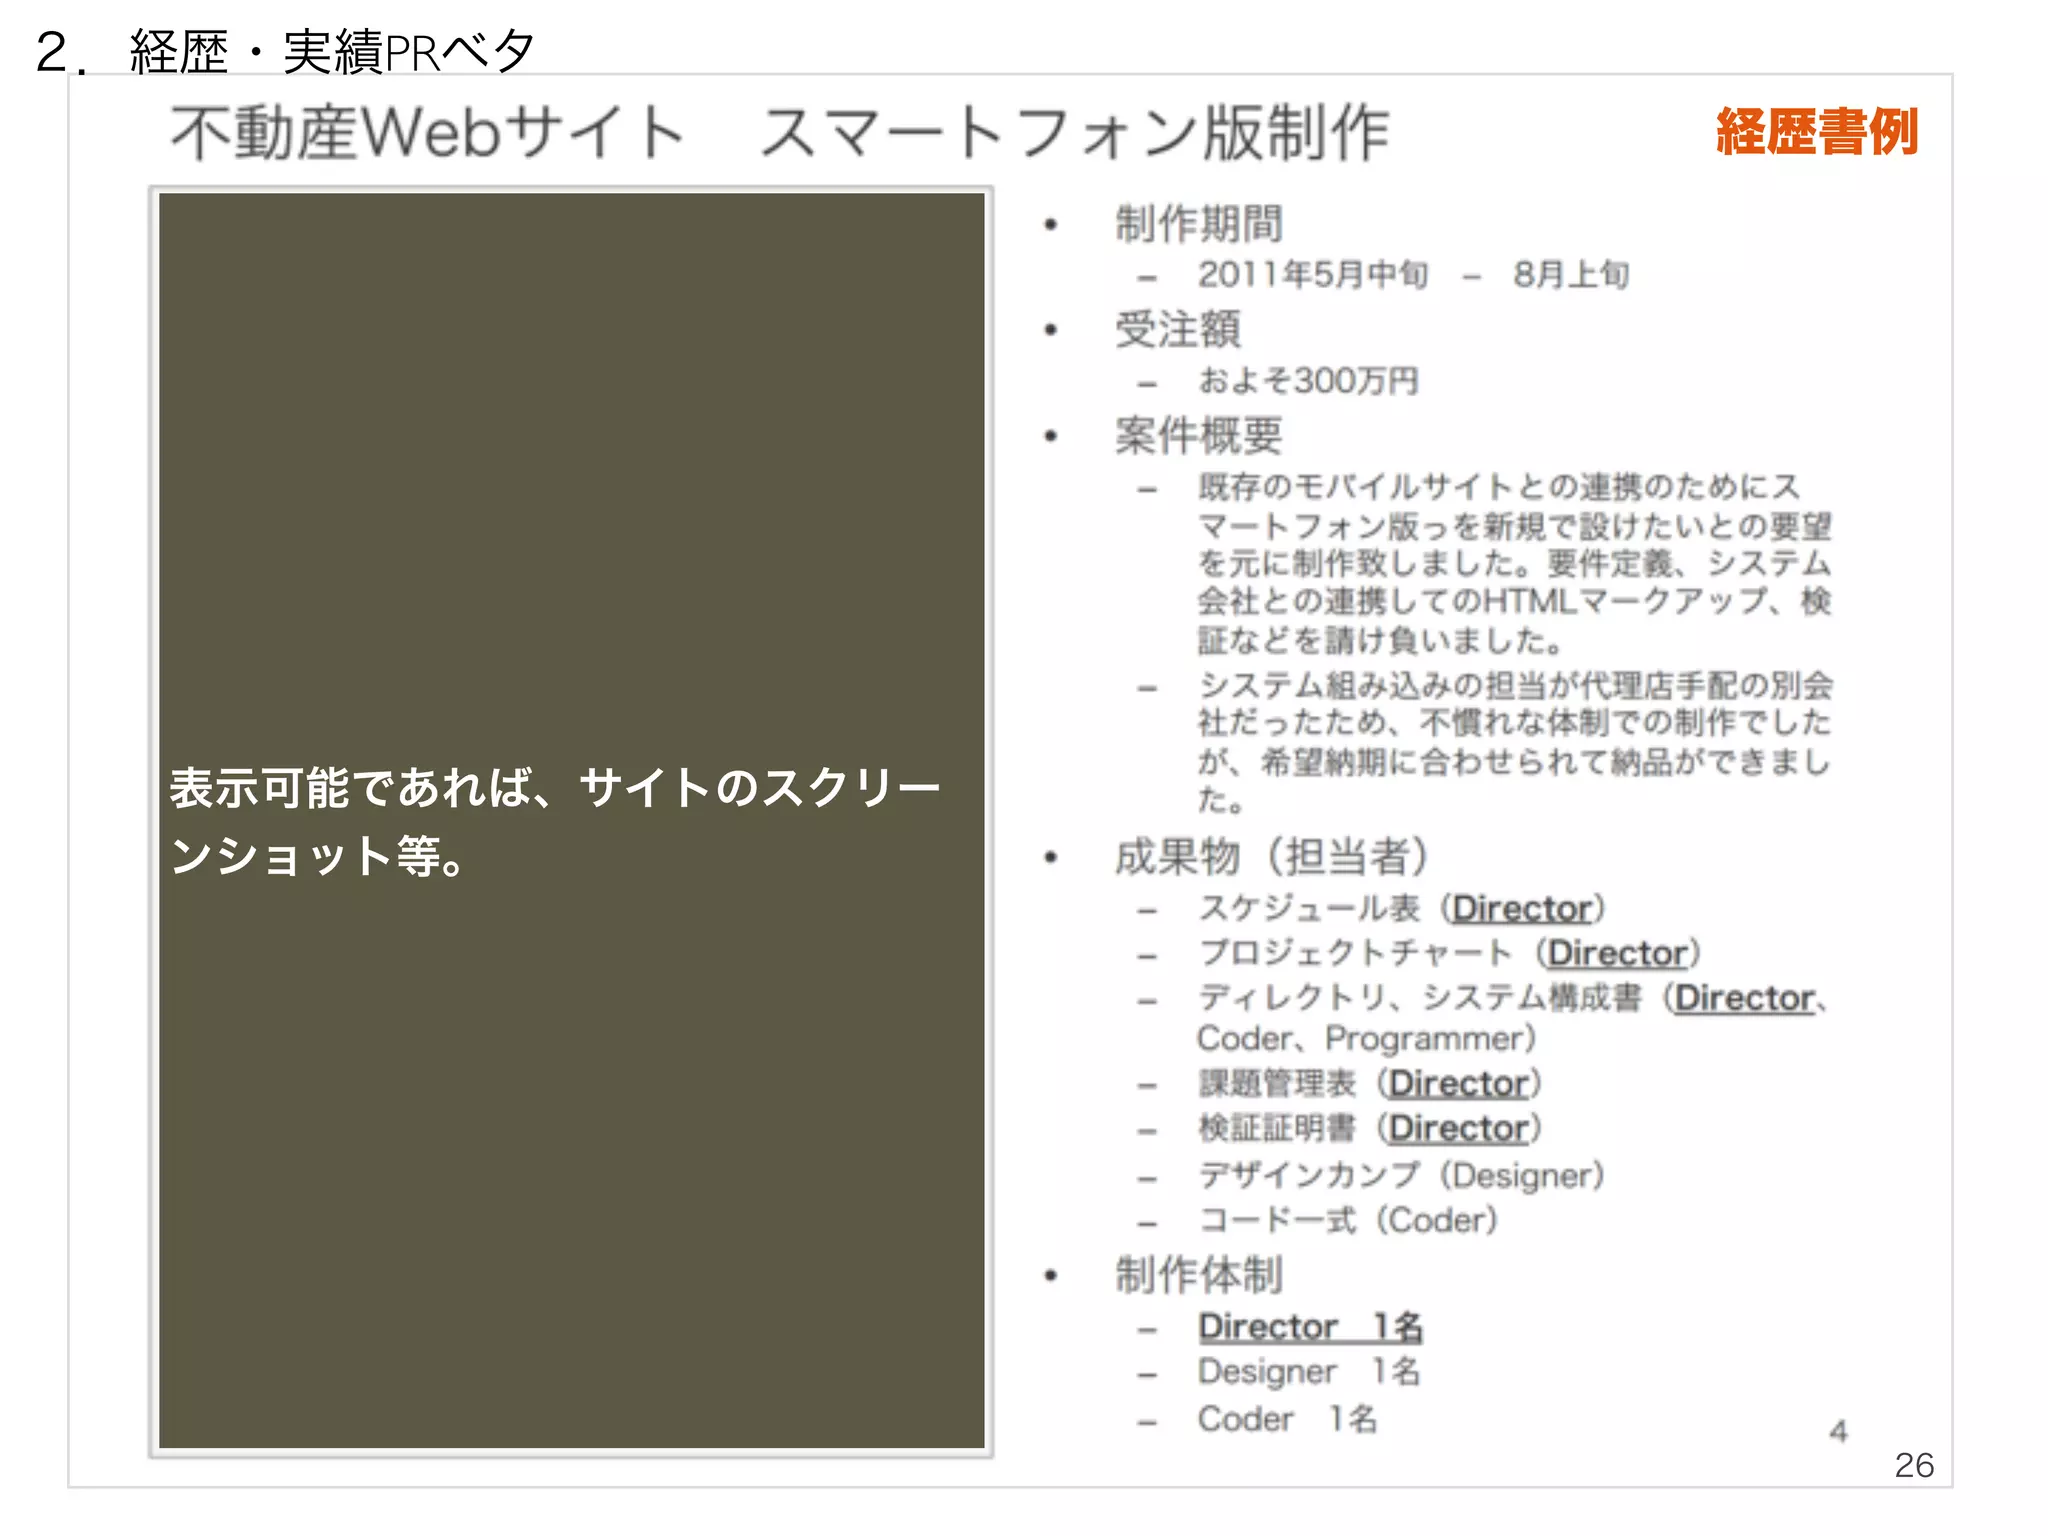2048x1536 pixels.
Task: Click the underlined 'Director 1名' entry
Action: click(x=1311, y=1327)
